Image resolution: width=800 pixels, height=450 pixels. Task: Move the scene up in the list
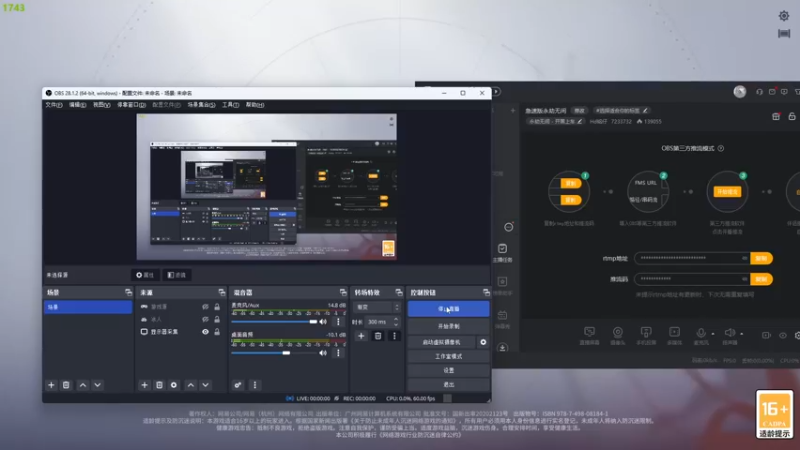[x=83, y=385]
